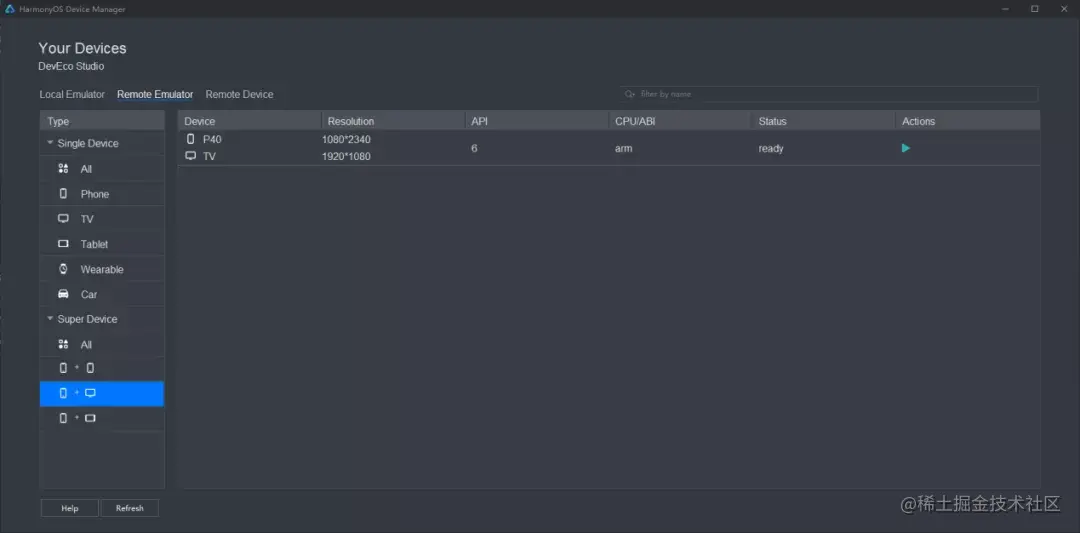Click the search magnifier icon

[629, 94]
